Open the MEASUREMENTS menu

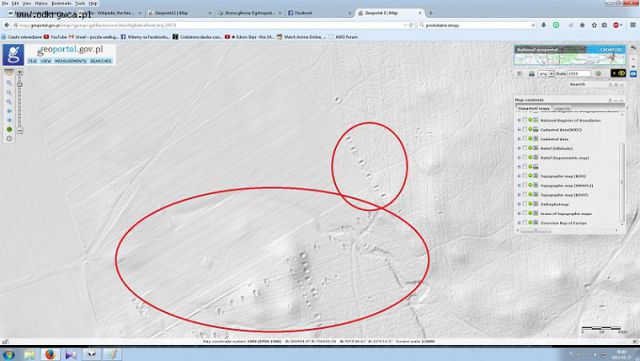click(71, 61)
